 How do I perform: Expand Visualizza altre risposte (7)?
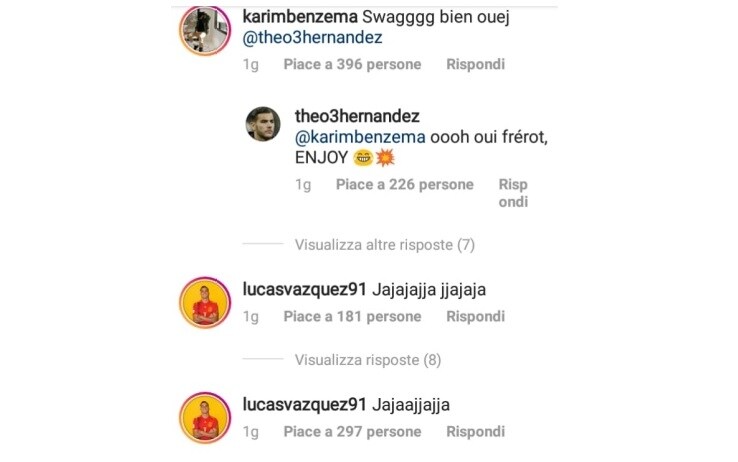coord(385,245)
